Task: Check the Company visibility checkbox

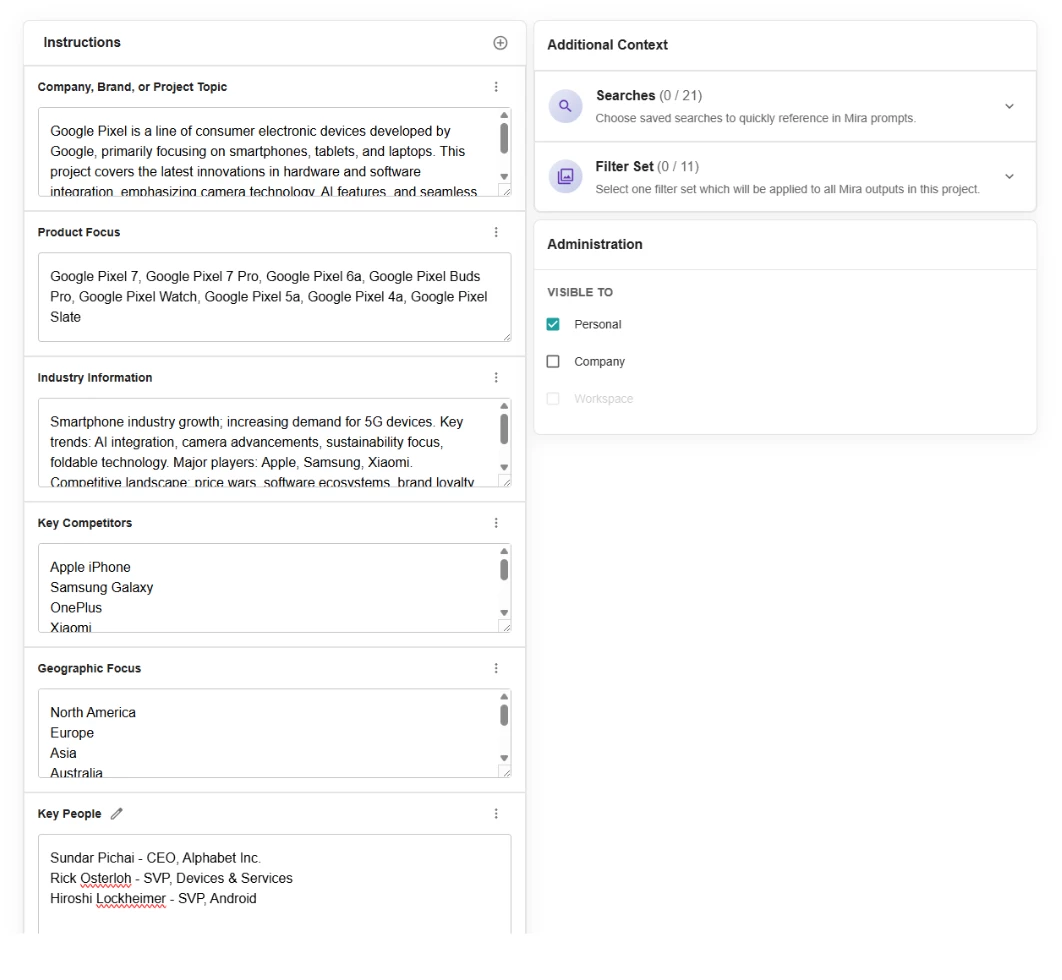Action: pyautogui.click(x=553, y=362)
